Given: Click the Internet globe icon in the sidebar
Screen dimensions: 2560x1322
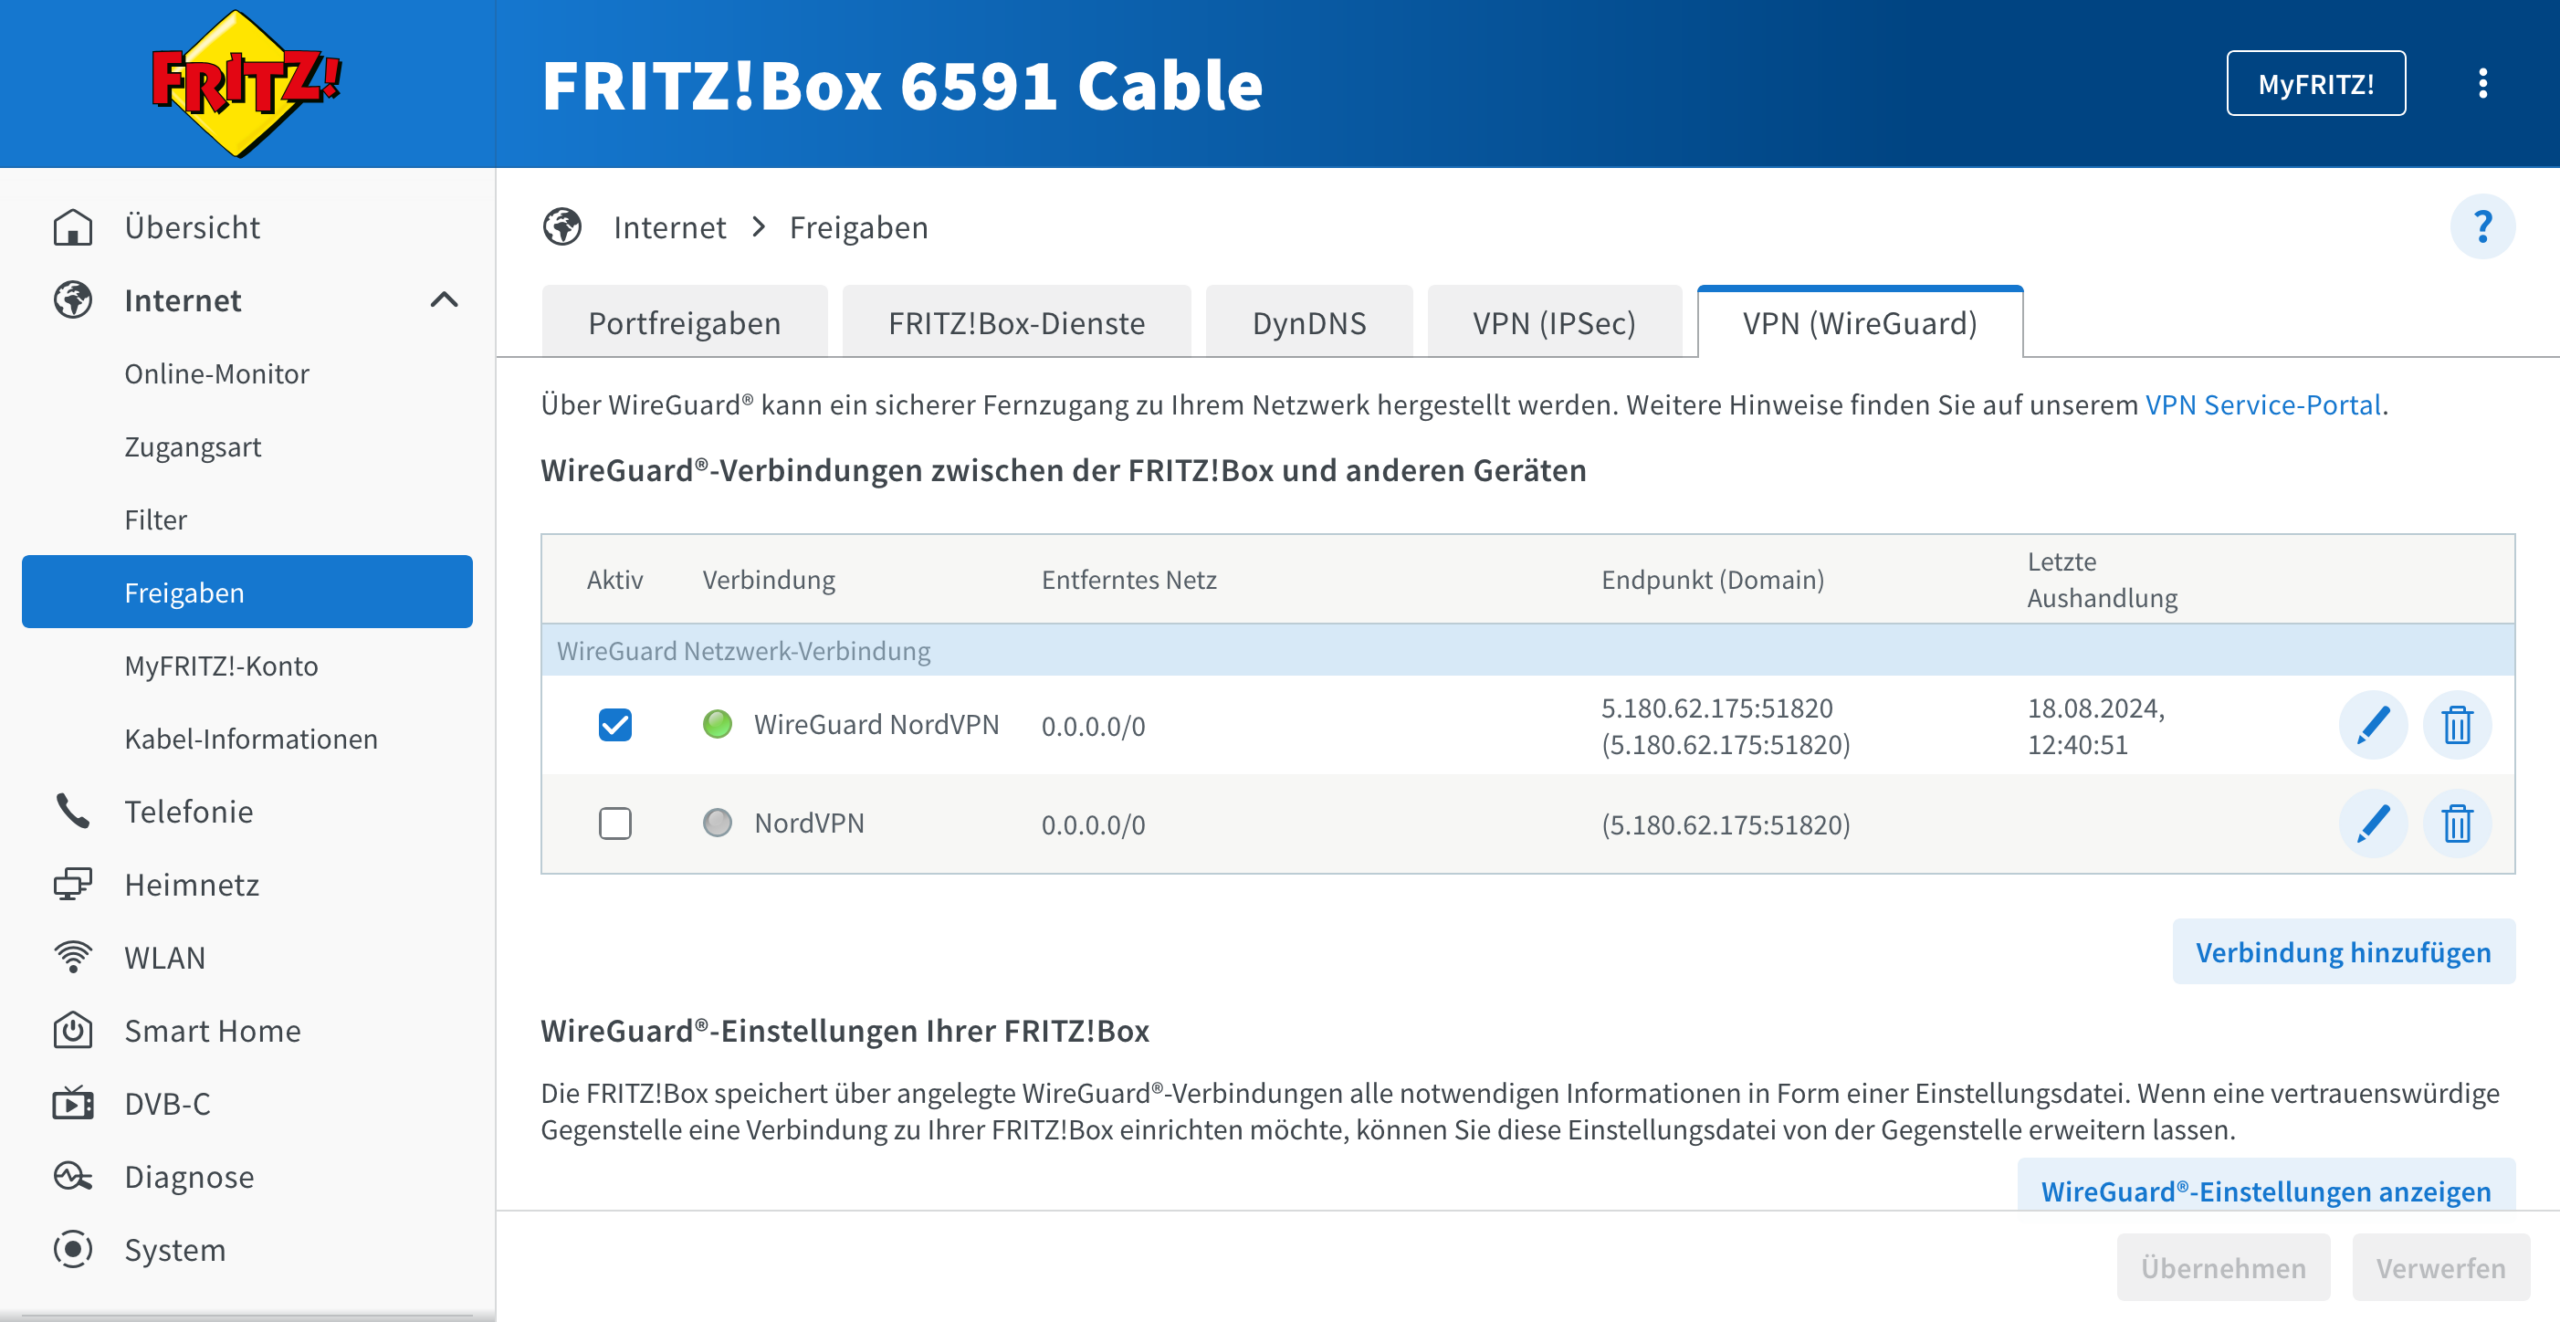Looking at the screenshot, I should [73, 300].
